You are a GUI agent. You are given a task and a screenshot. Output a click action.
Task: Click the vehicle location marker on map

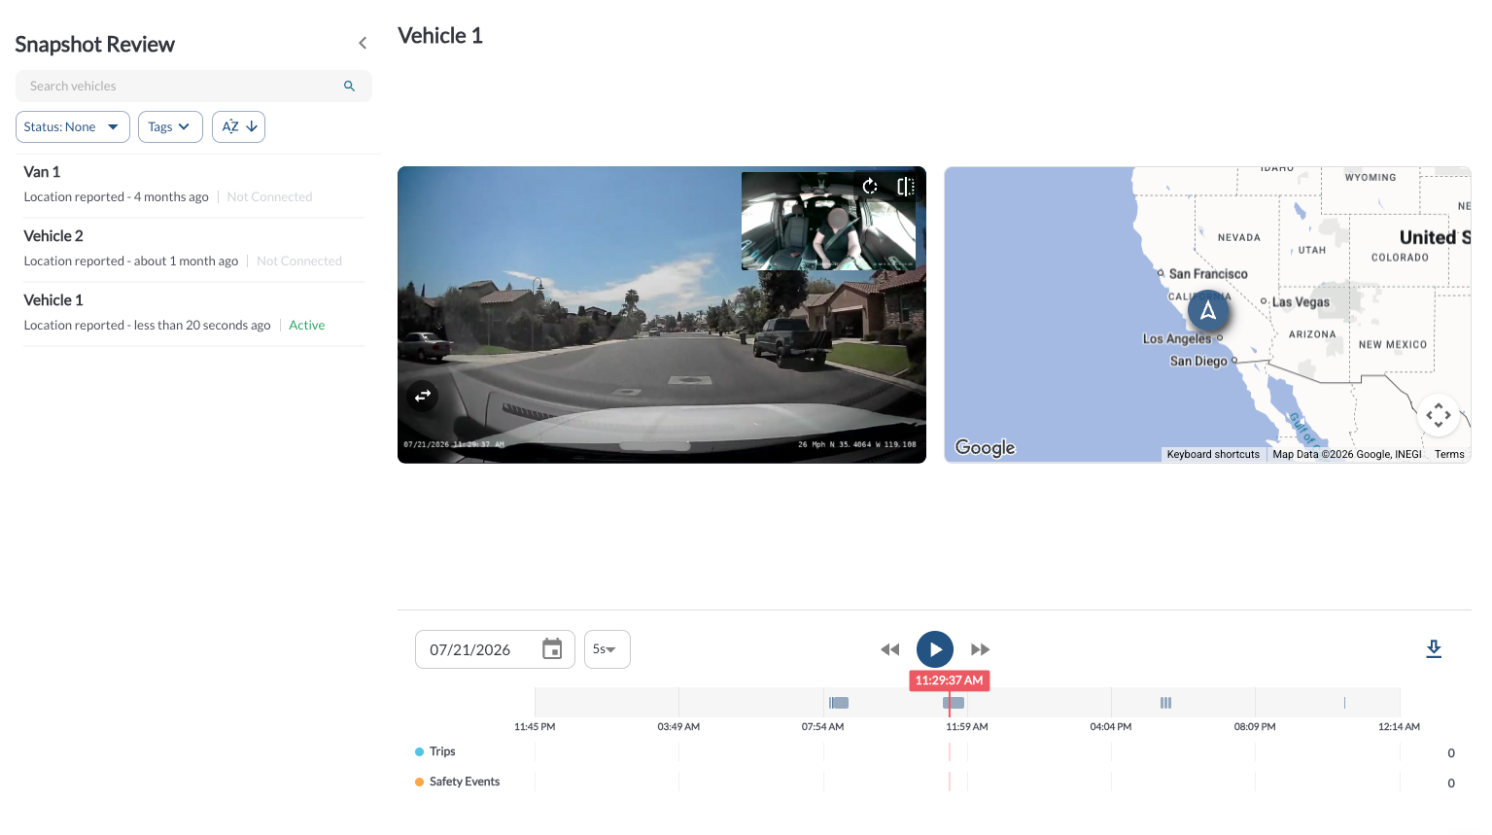1208,311
